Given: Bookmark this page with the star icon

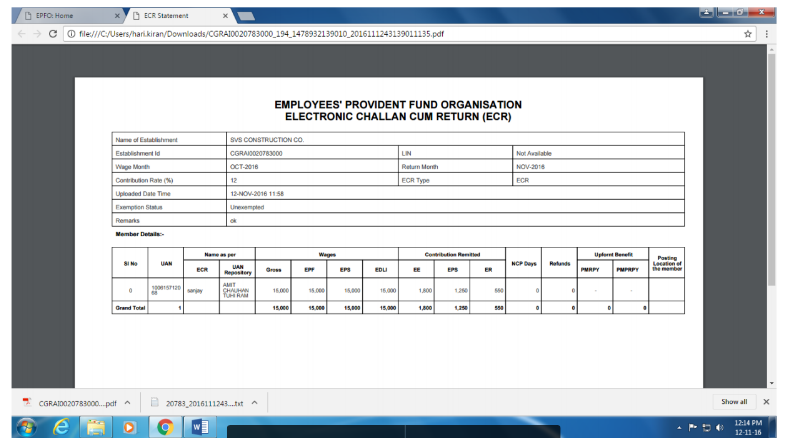Looking at the screenshot, I should (x=747, y=33).
